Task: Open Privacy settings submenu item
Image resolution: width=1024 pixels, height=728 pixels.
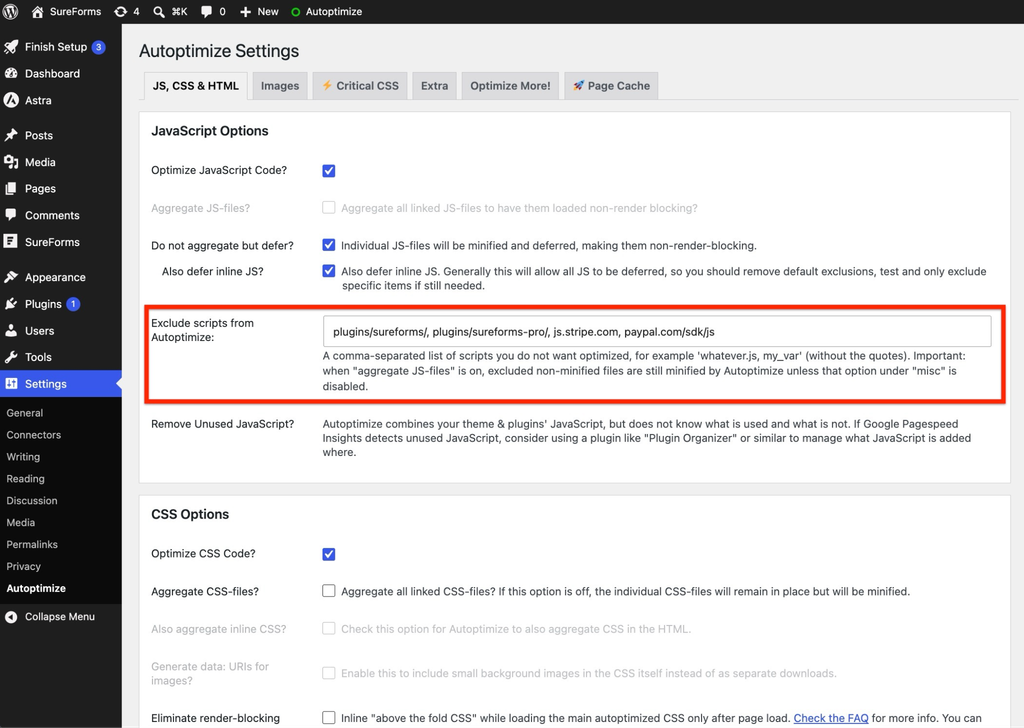Action: [24, 566]
